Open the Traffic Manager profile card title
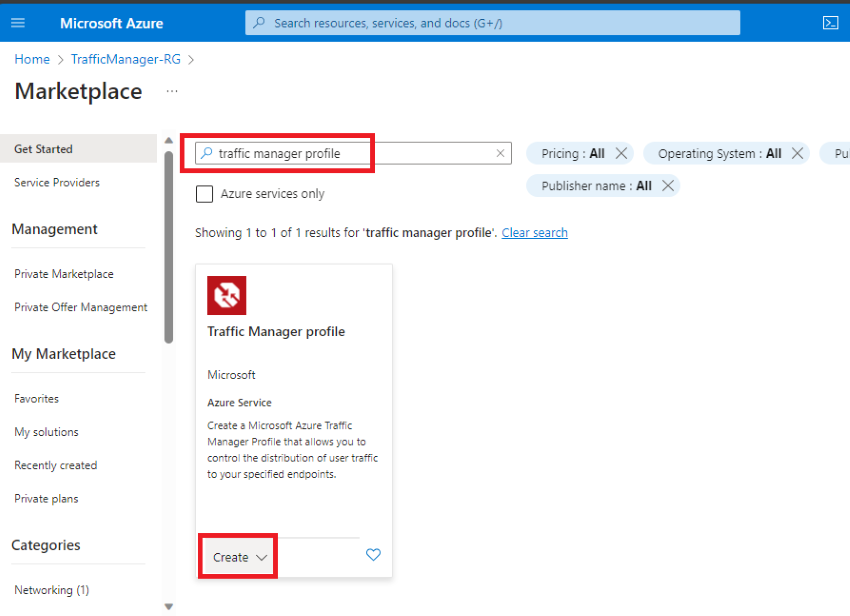This screenshot has height=616, width=850. (276, 331)
